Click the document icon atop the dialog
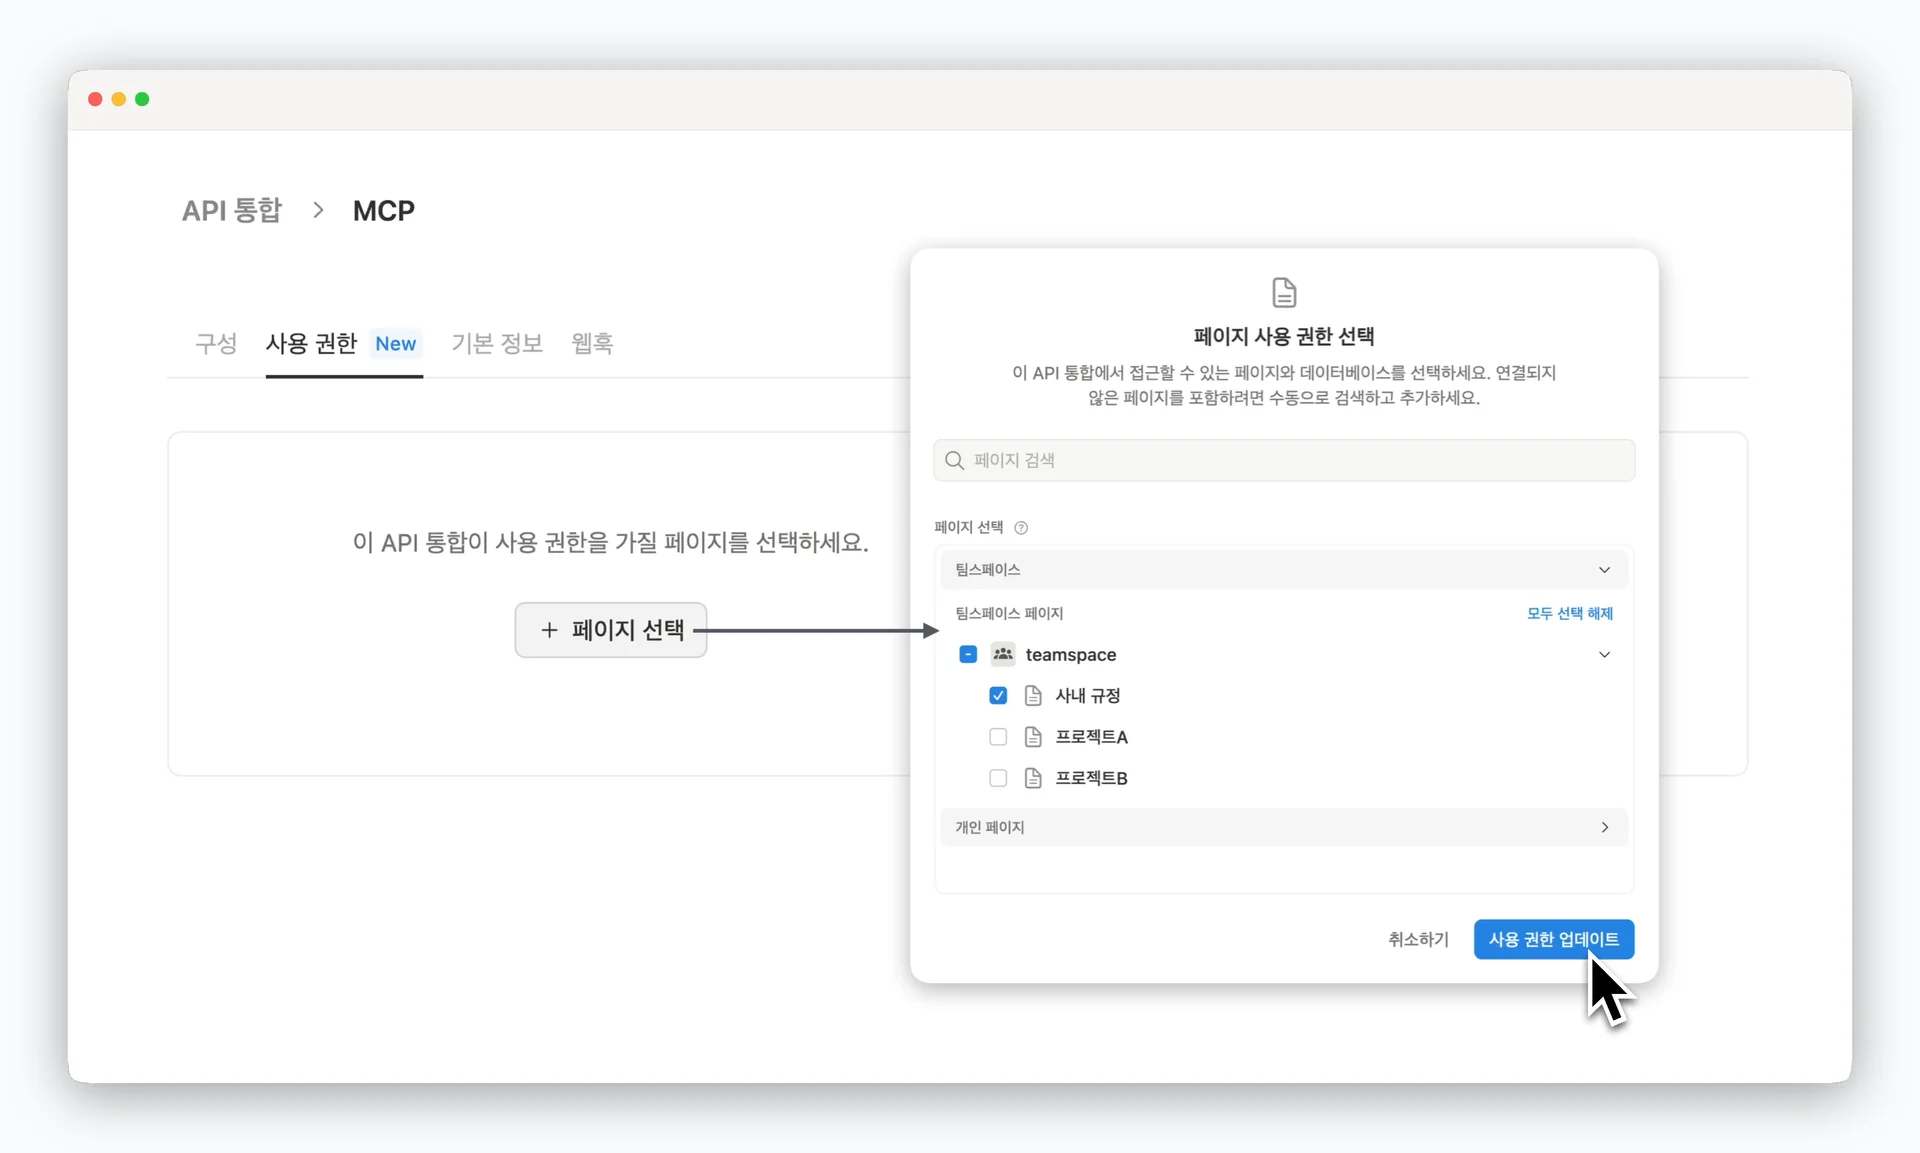 pyautogui.click(x=1284, y=293)
